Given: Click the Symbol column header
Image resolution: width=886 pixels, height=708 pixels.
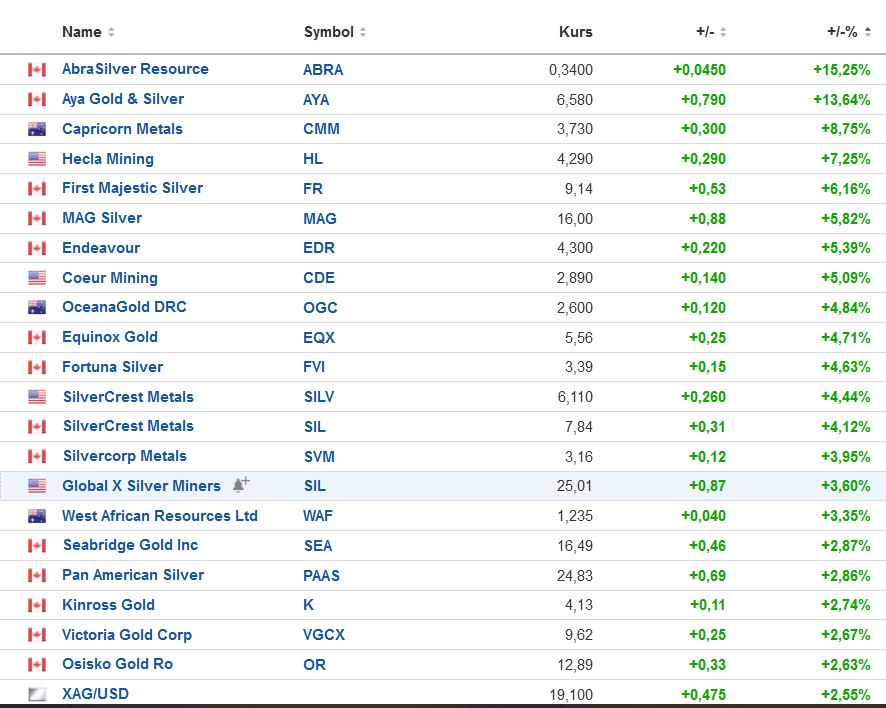Looking at the screenshot, I should click(328, 32).
